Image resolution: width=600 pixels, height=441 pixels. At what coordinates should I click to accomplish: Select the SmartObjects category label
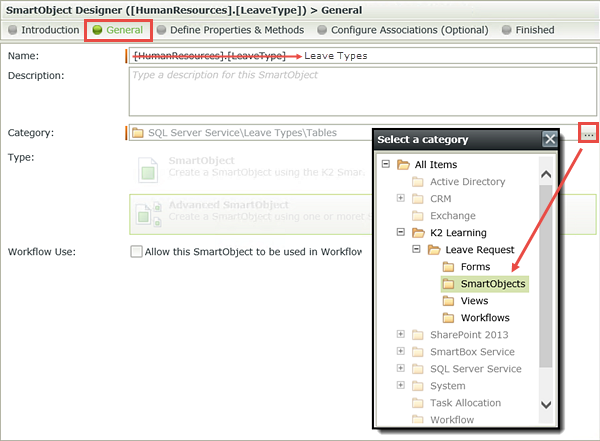tap(493, 284)
